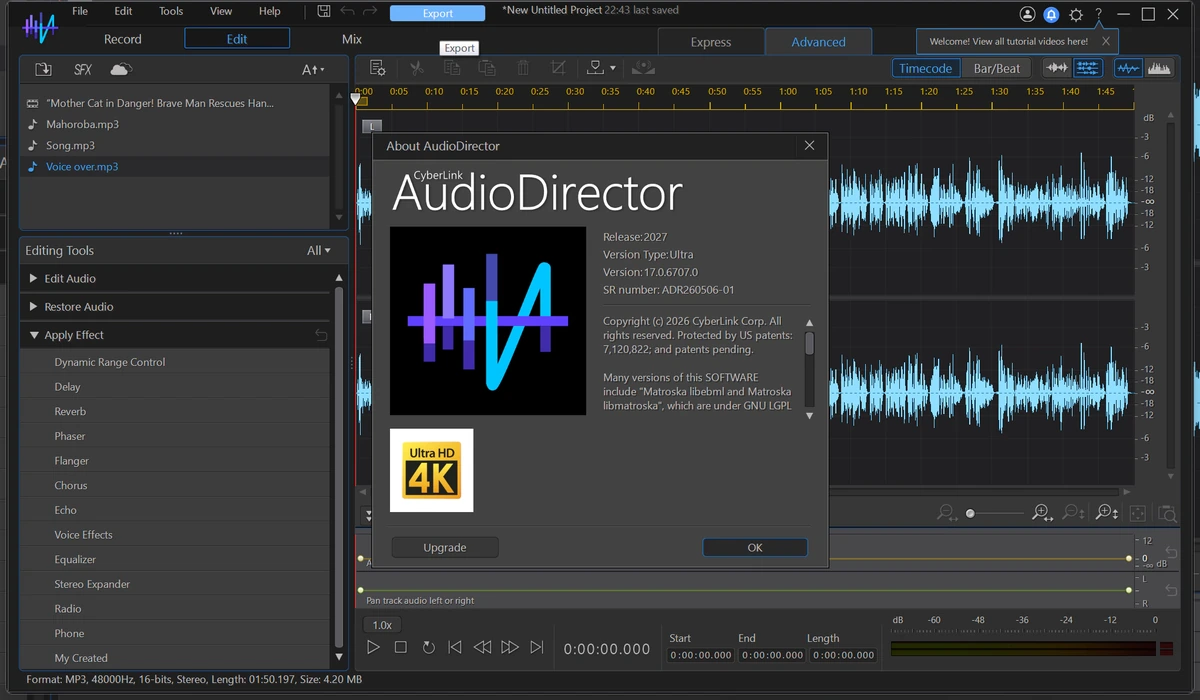The width and height of the screenshot is (1200, 700).
Task: Open the dropdown arrow beside marker stamp
Action: (x=613, y=68)
